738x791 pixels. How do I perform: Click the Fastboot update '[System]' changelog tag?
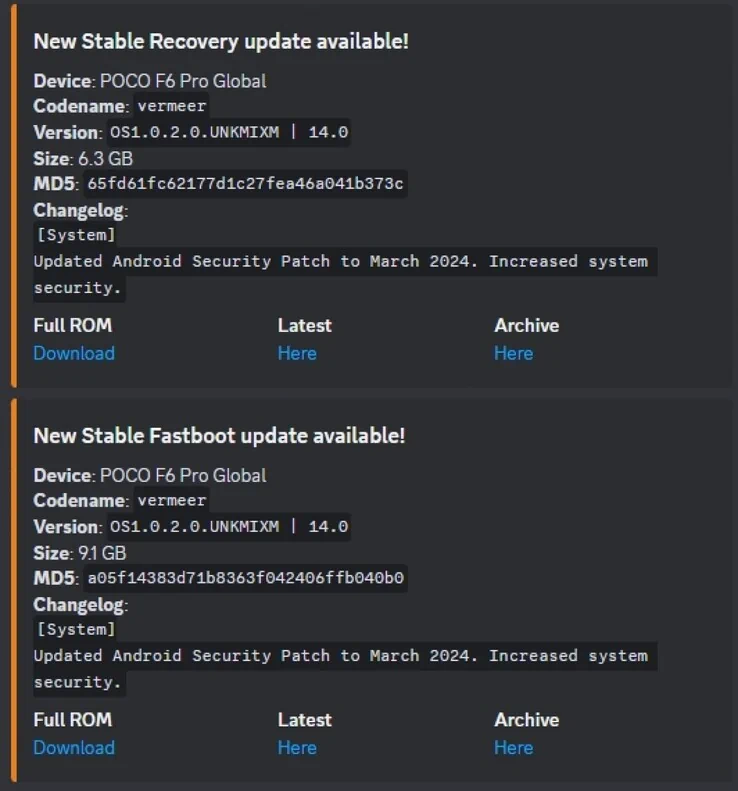pyautogui.click(x=76, y=630)
